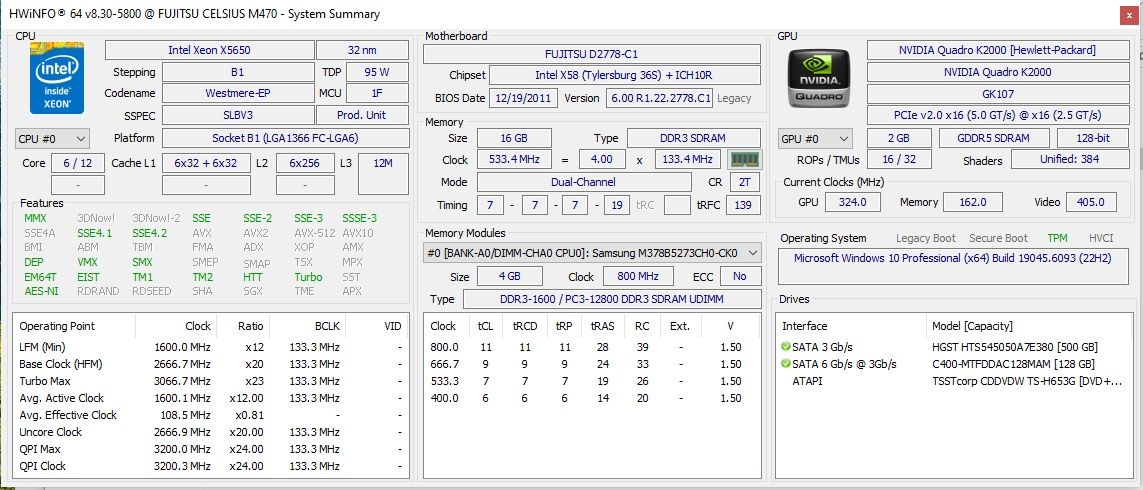Open the CPU #0 selector dropdown

point(52,139)
